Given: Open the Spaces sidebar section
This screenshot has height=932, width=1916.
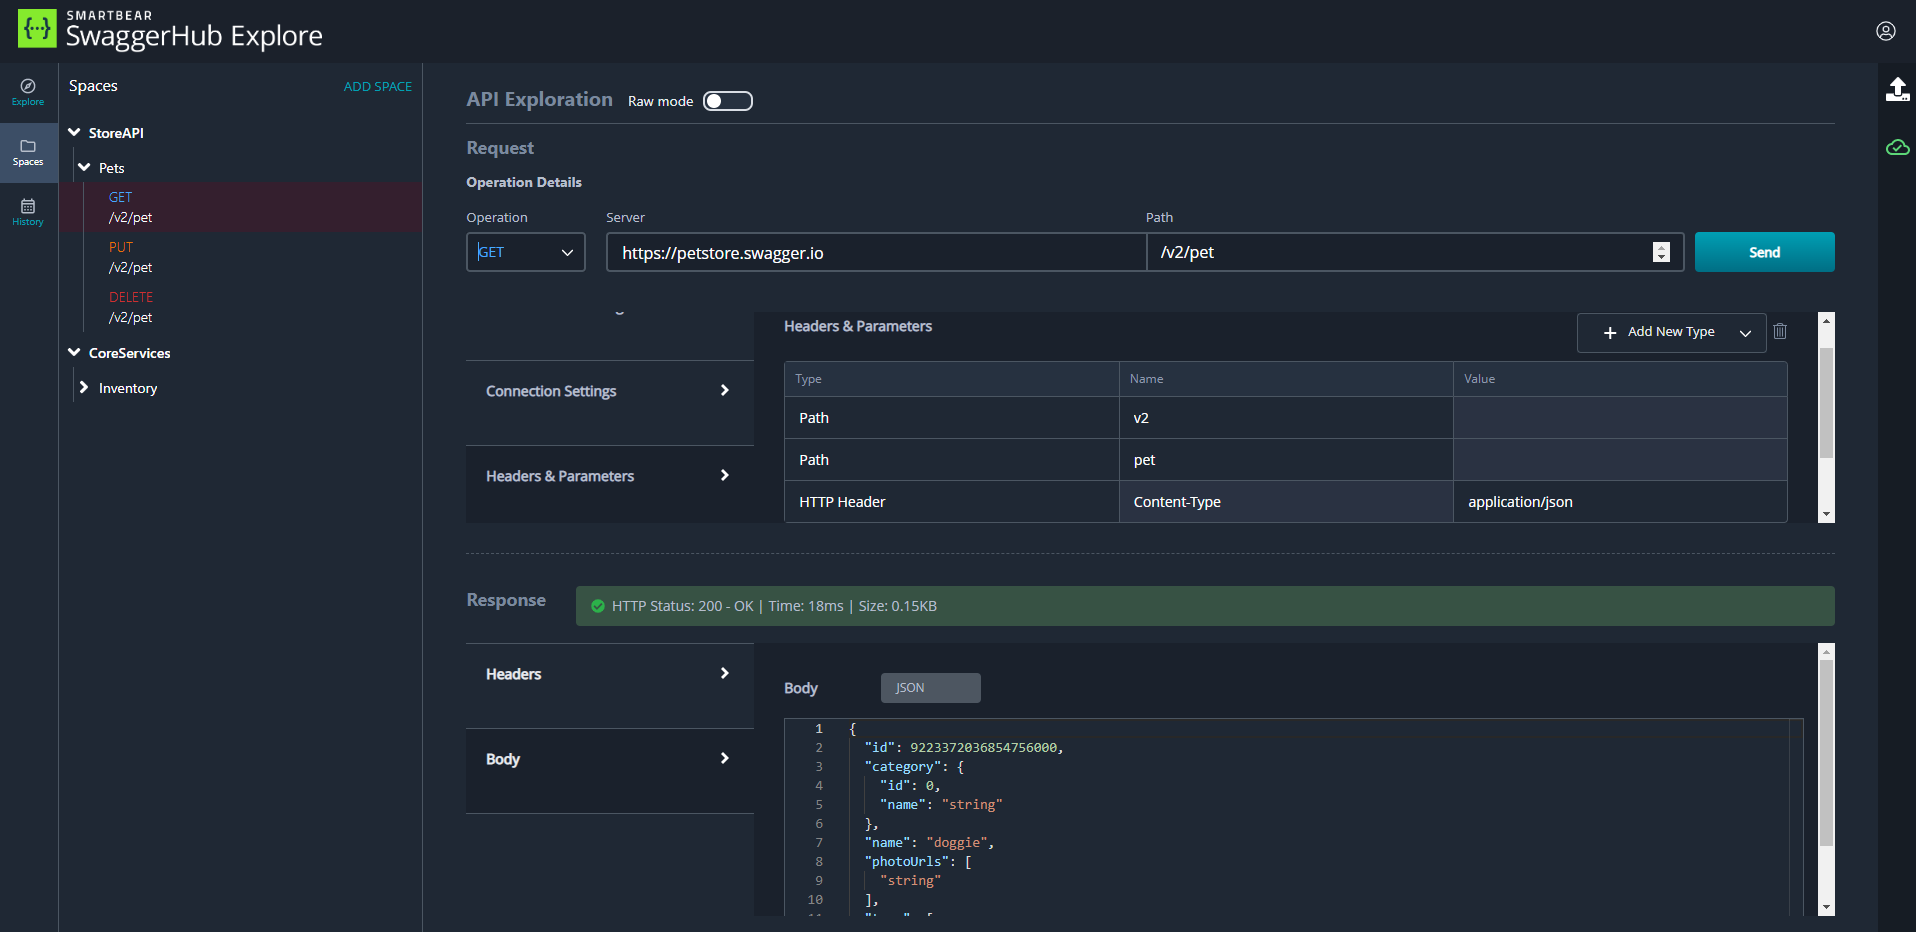Looking at the screenshot, I should [x=28, y=153].
